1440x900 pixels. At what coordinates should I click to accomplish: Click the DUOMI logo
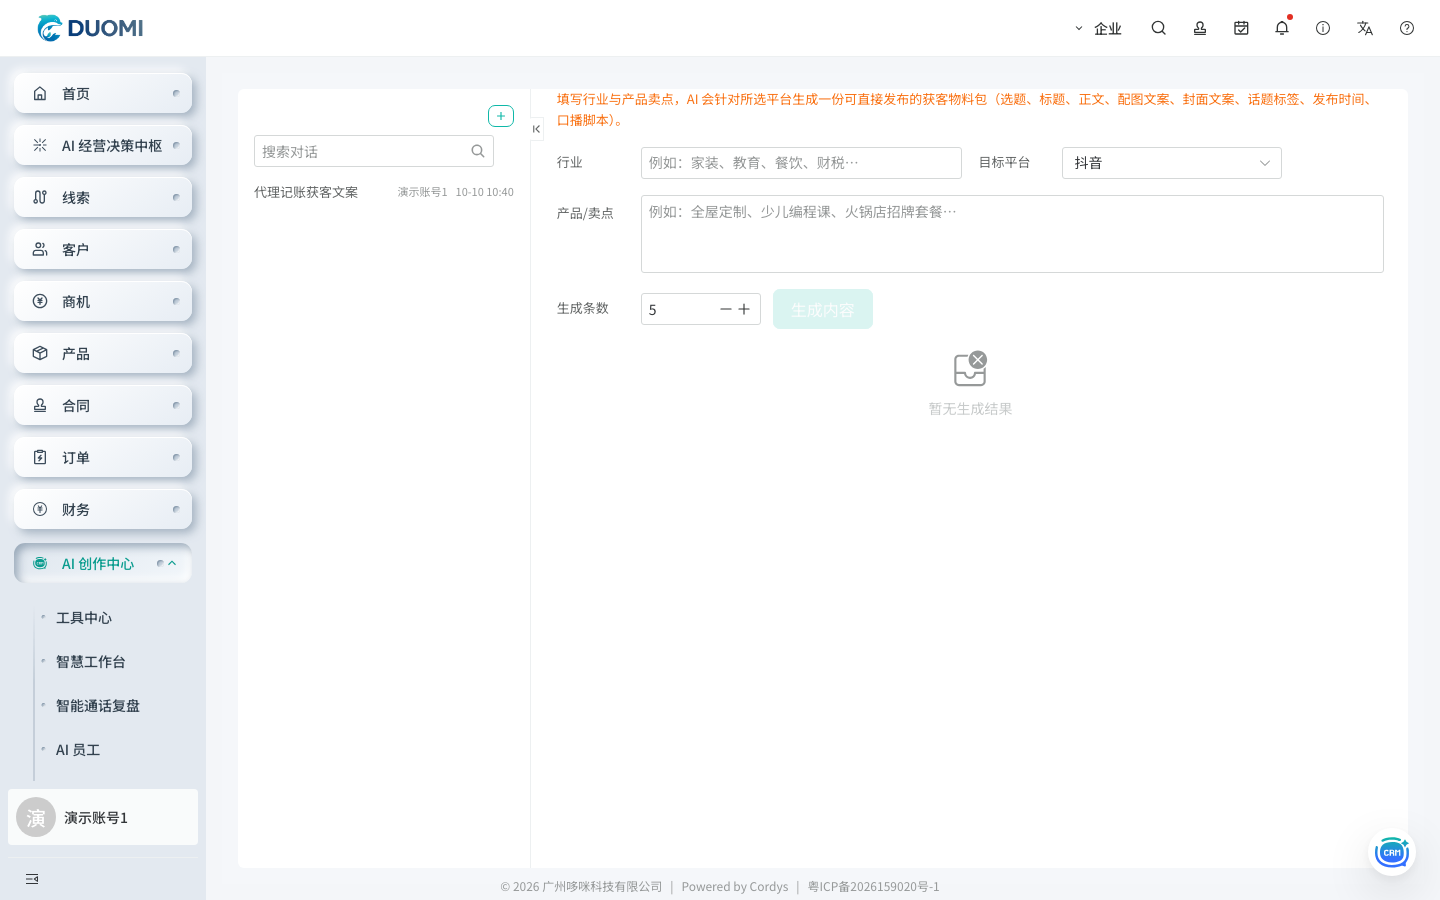tap(90, 28)
